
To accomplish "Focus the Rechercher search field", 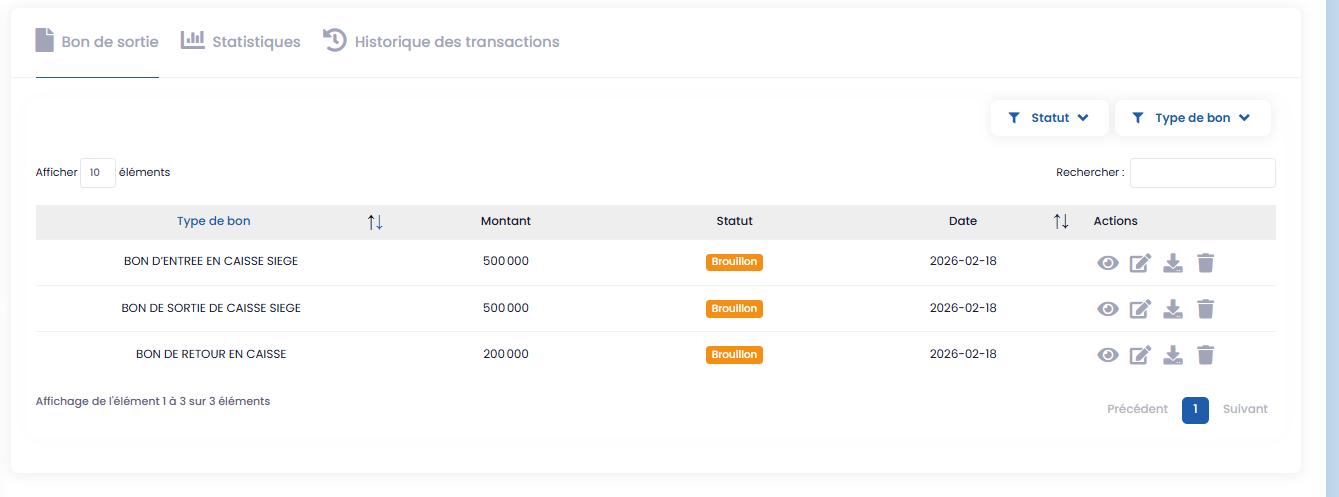I will point(1202,173).
